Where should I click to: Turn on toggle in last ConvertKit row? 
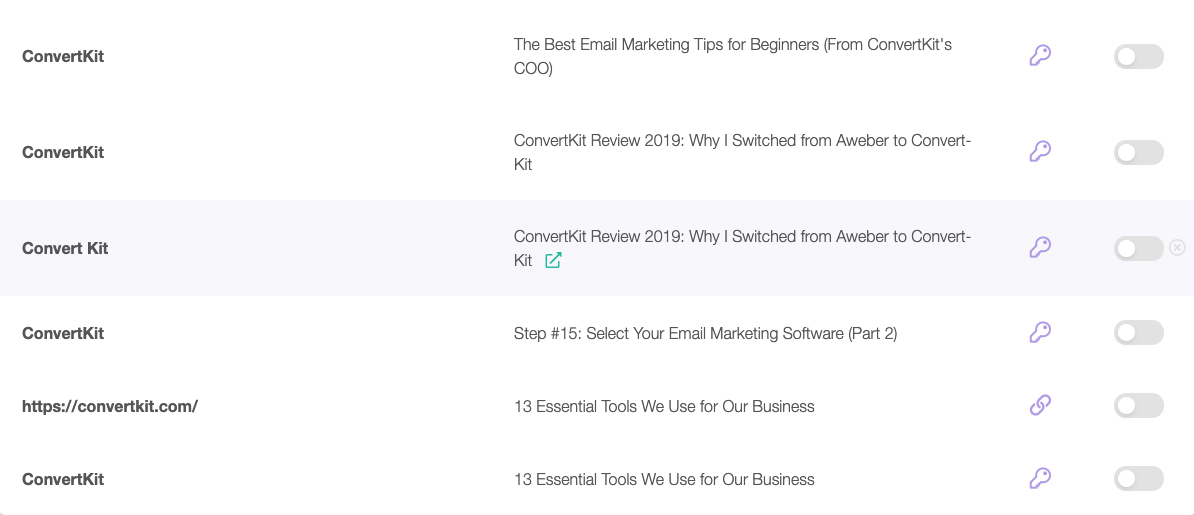[x=1138, y=479]
